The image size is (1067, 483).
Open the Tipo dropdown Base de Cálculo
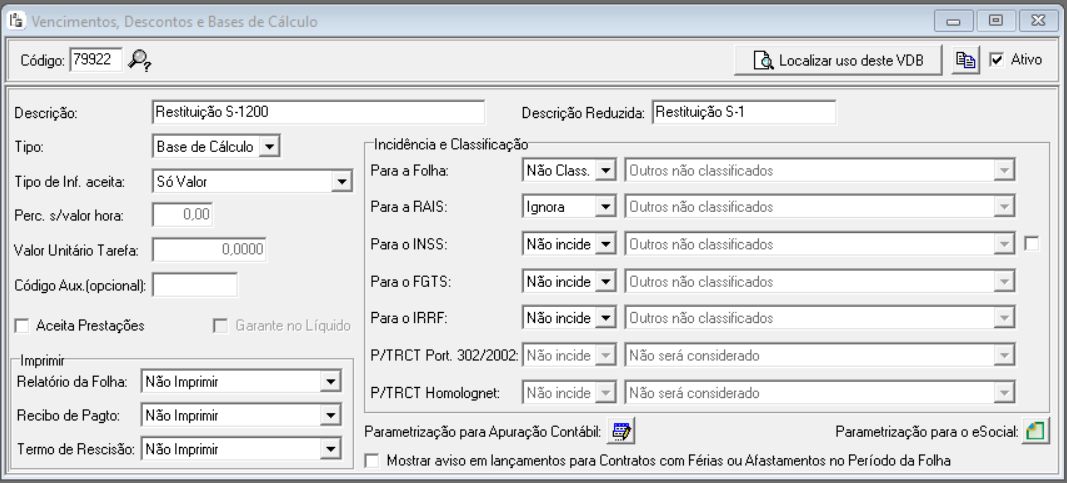pos(269,146)
